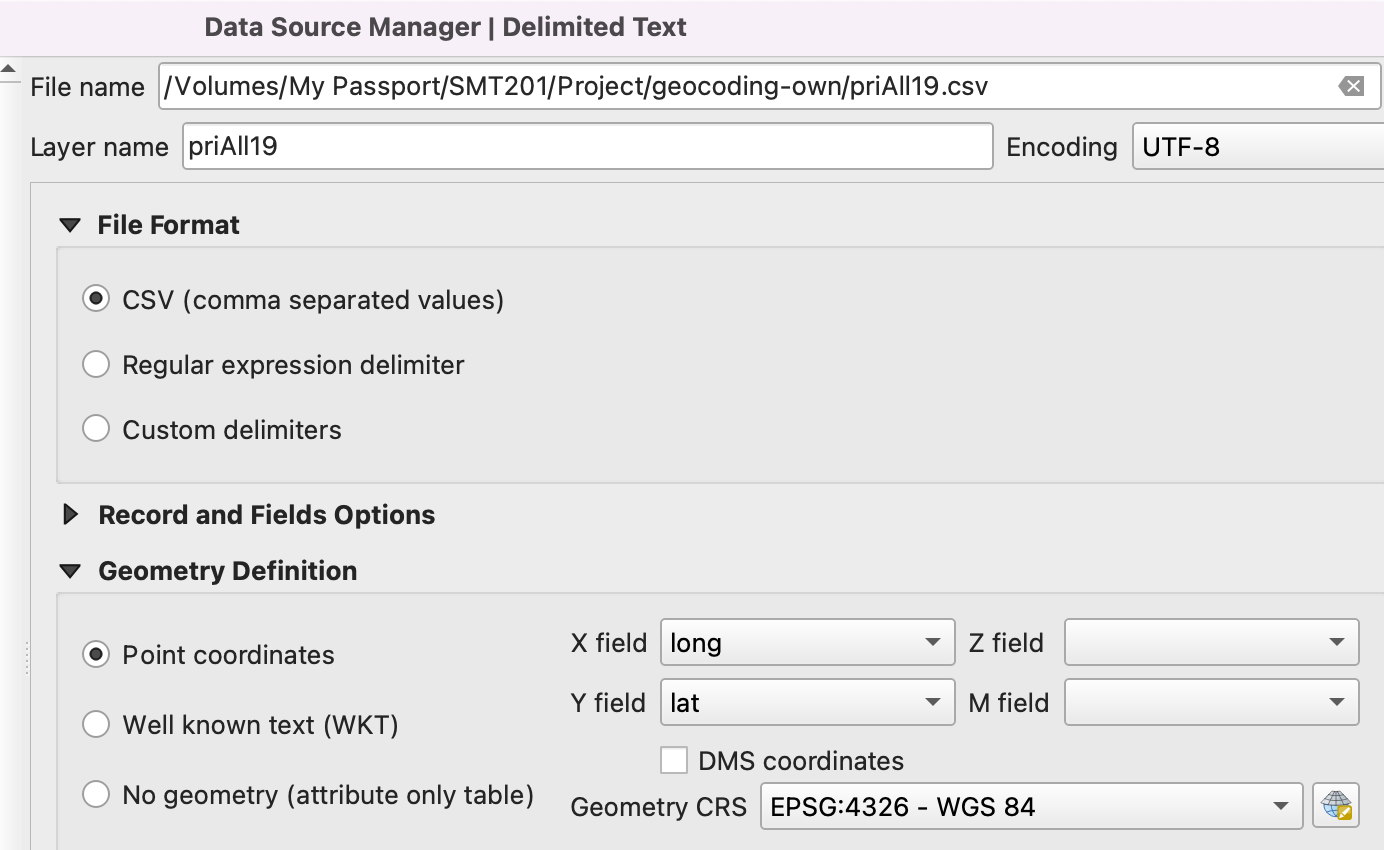Click the scroll-up arrow at left edge

pos(9,70)
